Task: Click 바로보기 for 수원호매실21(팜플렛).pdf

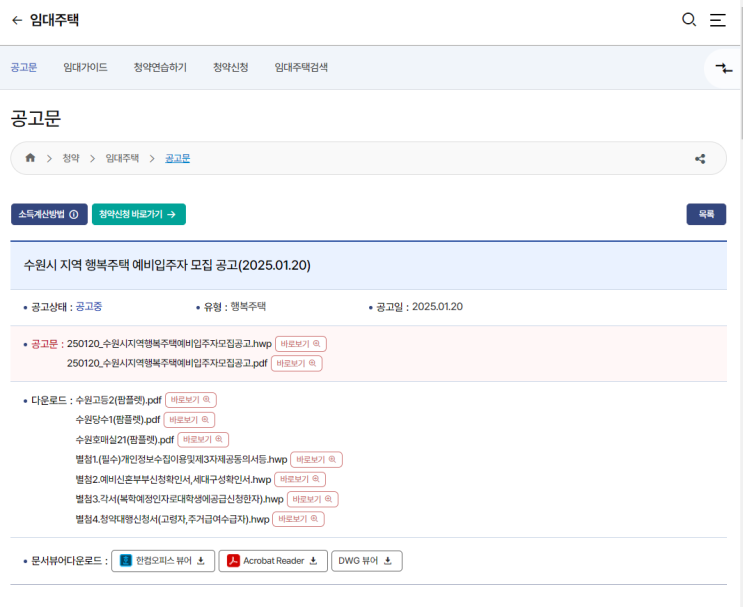Action: (x=203, y=440)
